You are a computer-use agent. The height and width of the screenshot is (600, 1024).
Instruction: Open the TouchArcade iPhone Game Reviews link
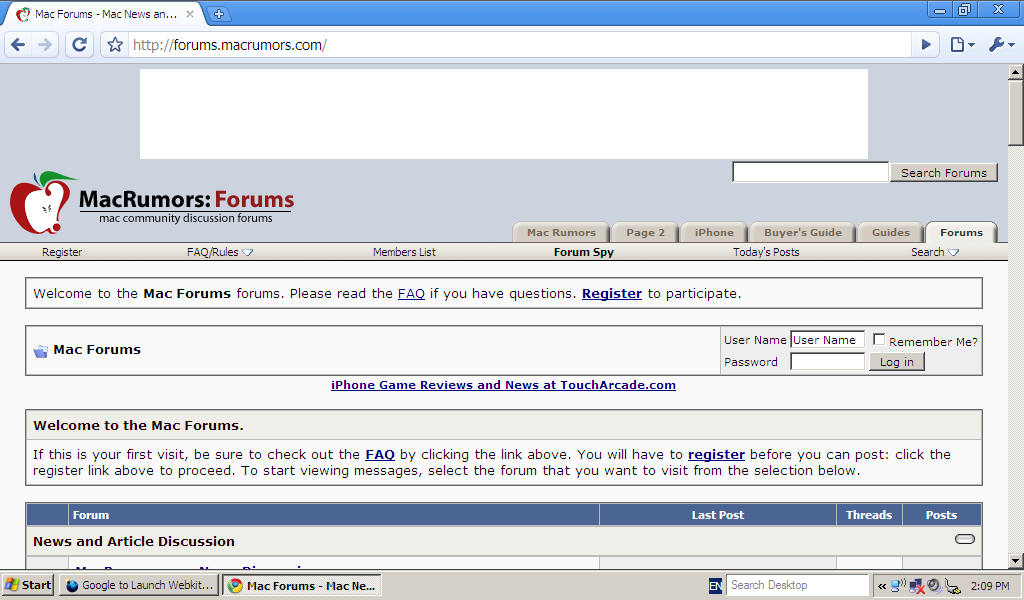(504, 385)
